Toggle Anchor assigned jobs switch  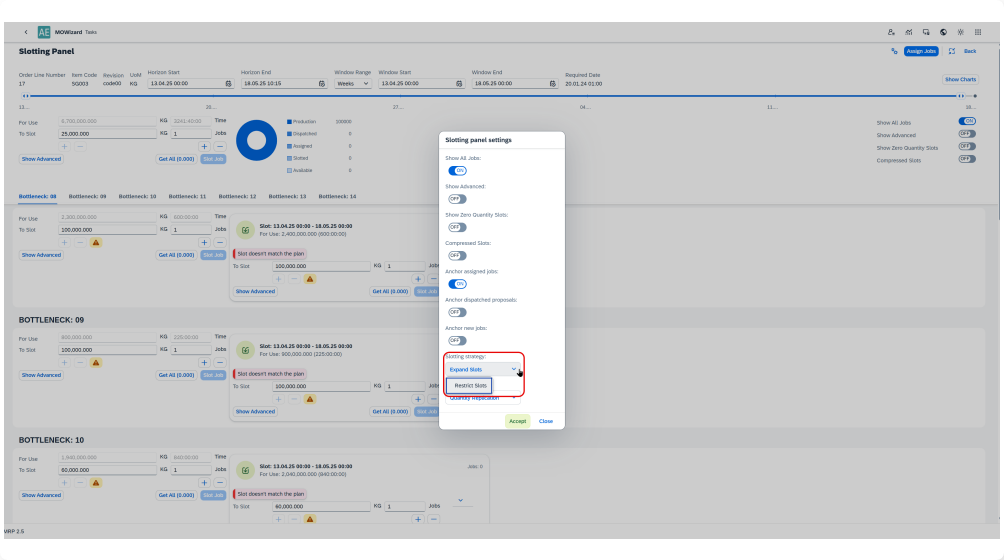pos(457,284)
